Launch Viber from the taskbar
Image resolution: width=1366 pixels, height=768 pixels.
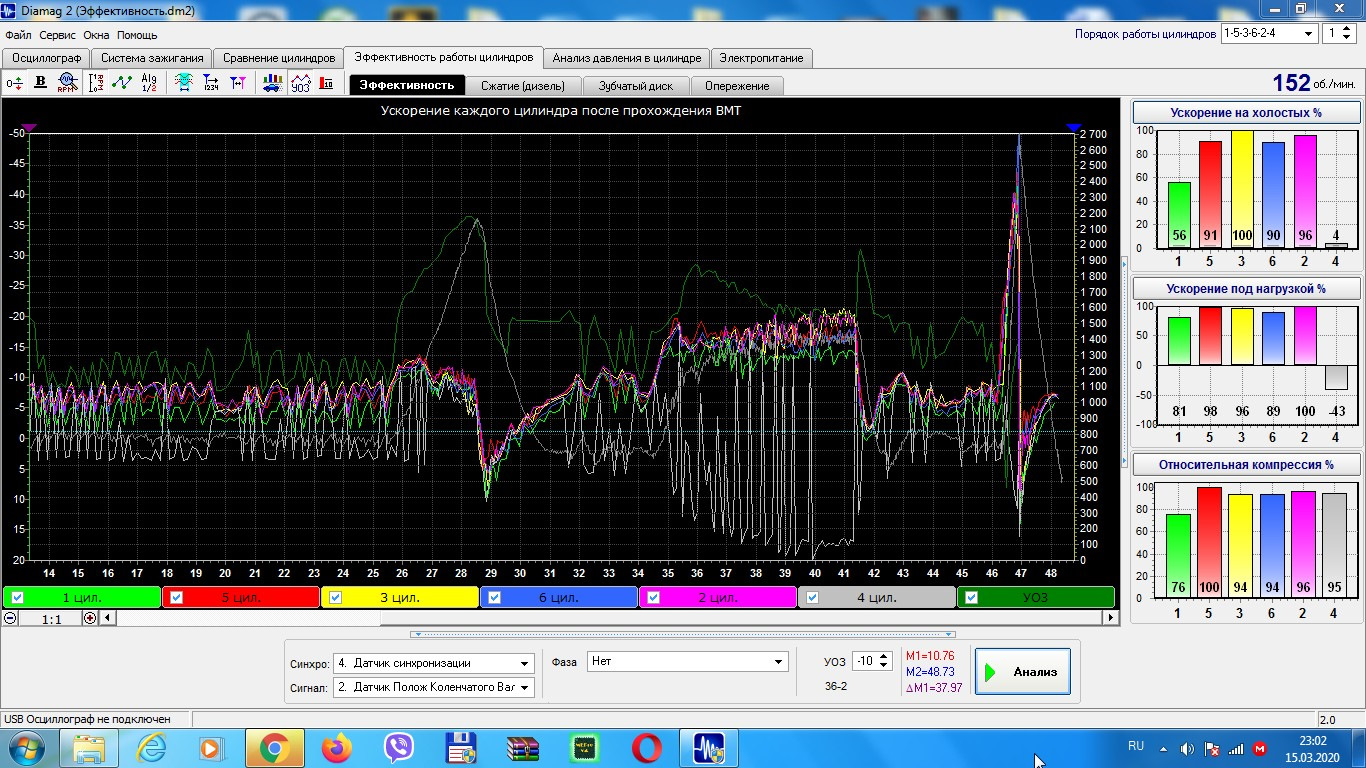click(x=399, y=747)
